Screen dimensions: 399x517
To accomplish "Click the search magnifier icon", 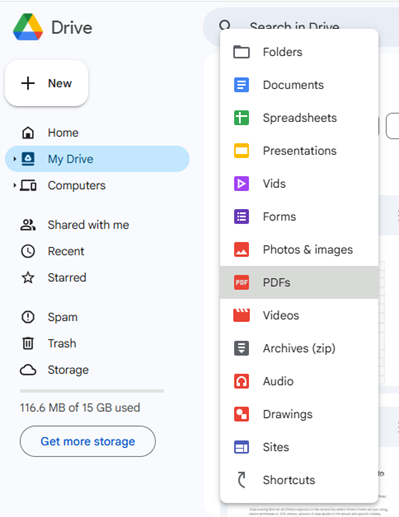I will pyautogui.click(x=225, y=25).
